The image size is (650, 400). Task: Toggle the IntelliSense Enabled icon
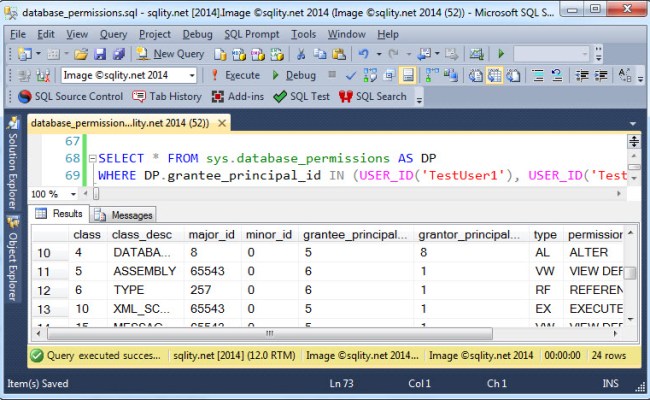click(408, 75)
